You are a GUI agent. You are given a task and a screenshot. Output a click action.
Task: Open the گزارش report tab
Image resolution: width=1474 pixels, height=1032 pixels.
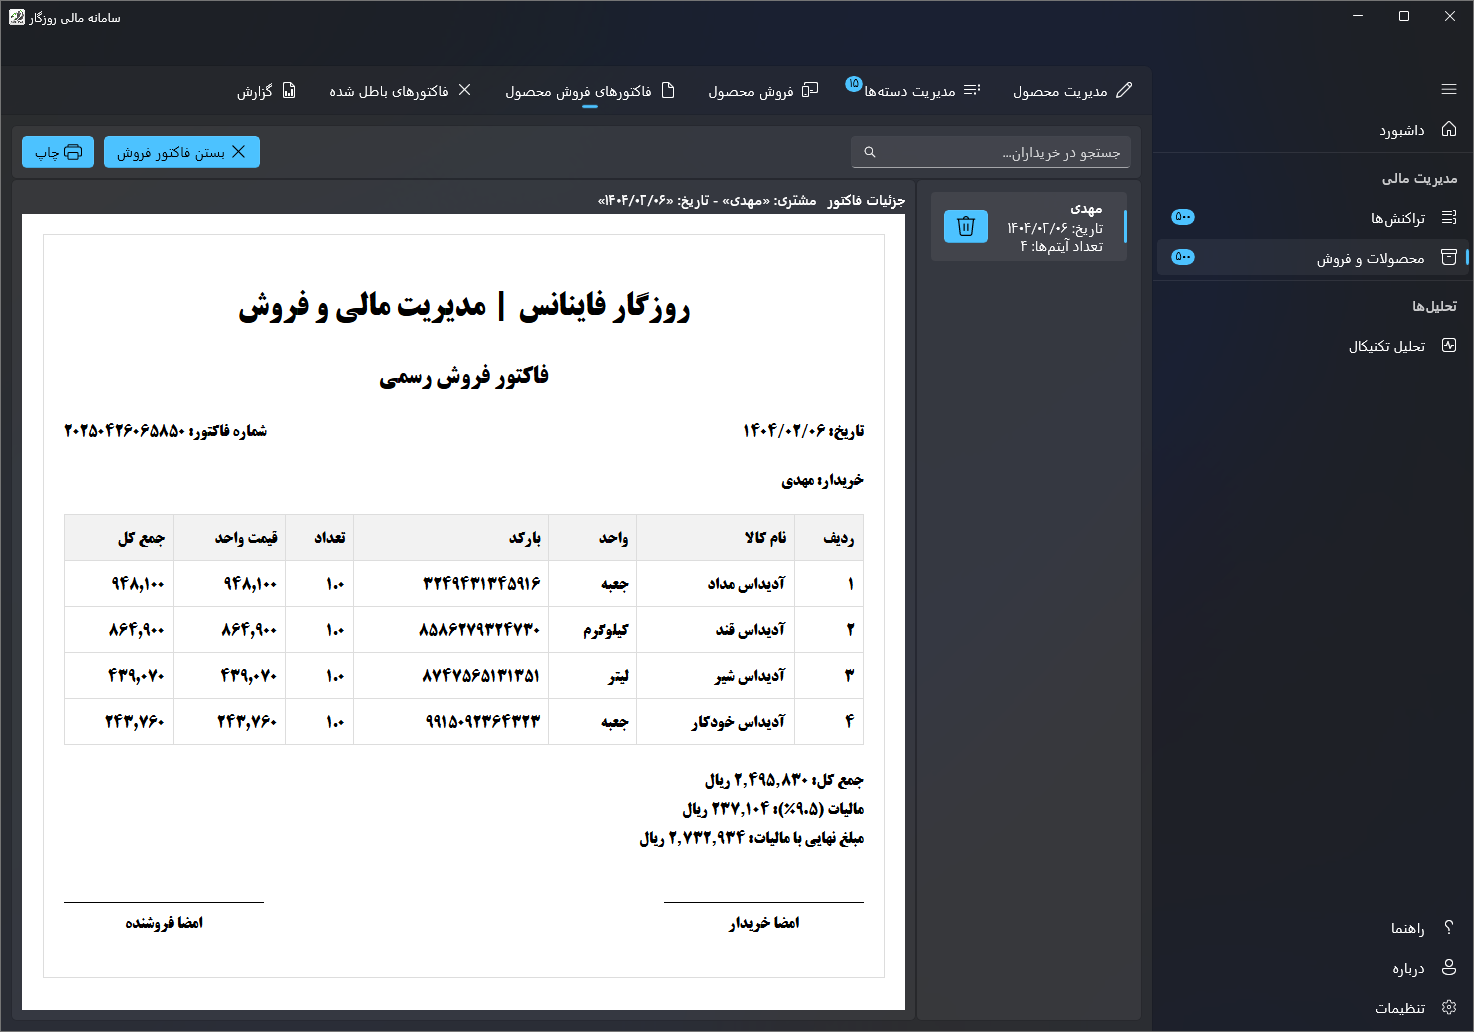[x=266, y=91]
